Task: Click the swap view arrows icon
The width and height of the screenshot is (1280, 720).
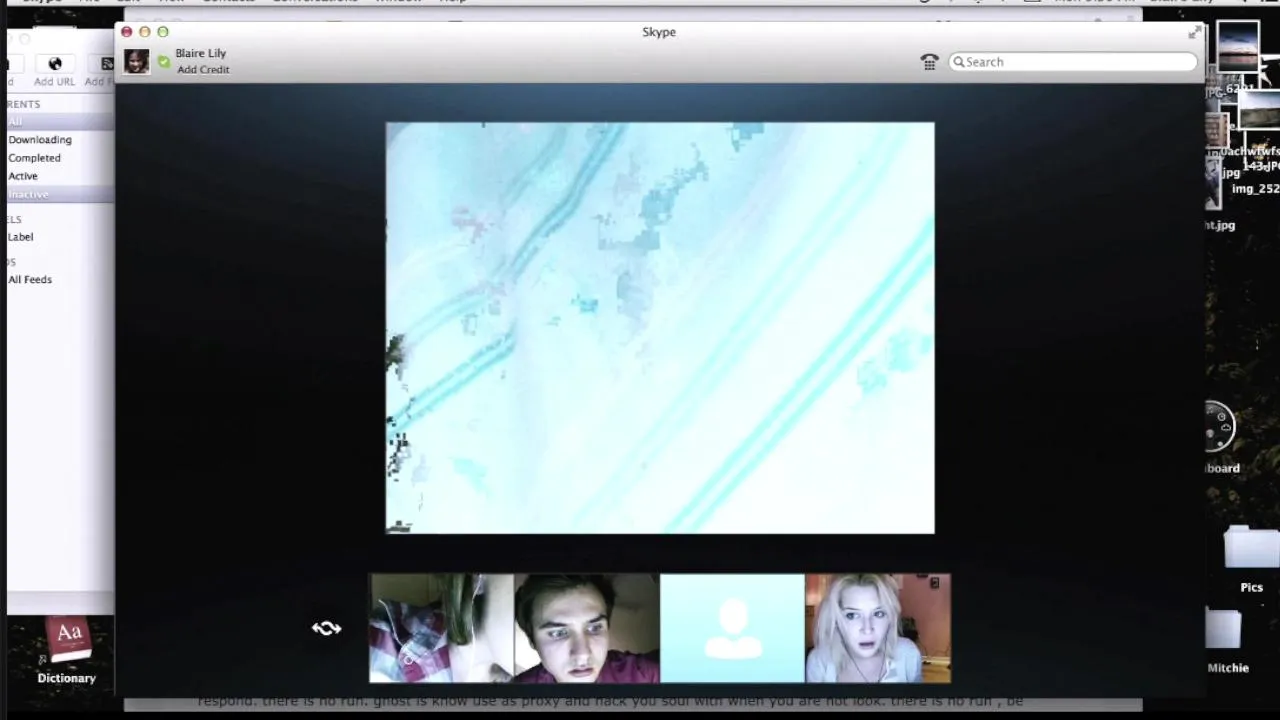Action: coord(327,628)
